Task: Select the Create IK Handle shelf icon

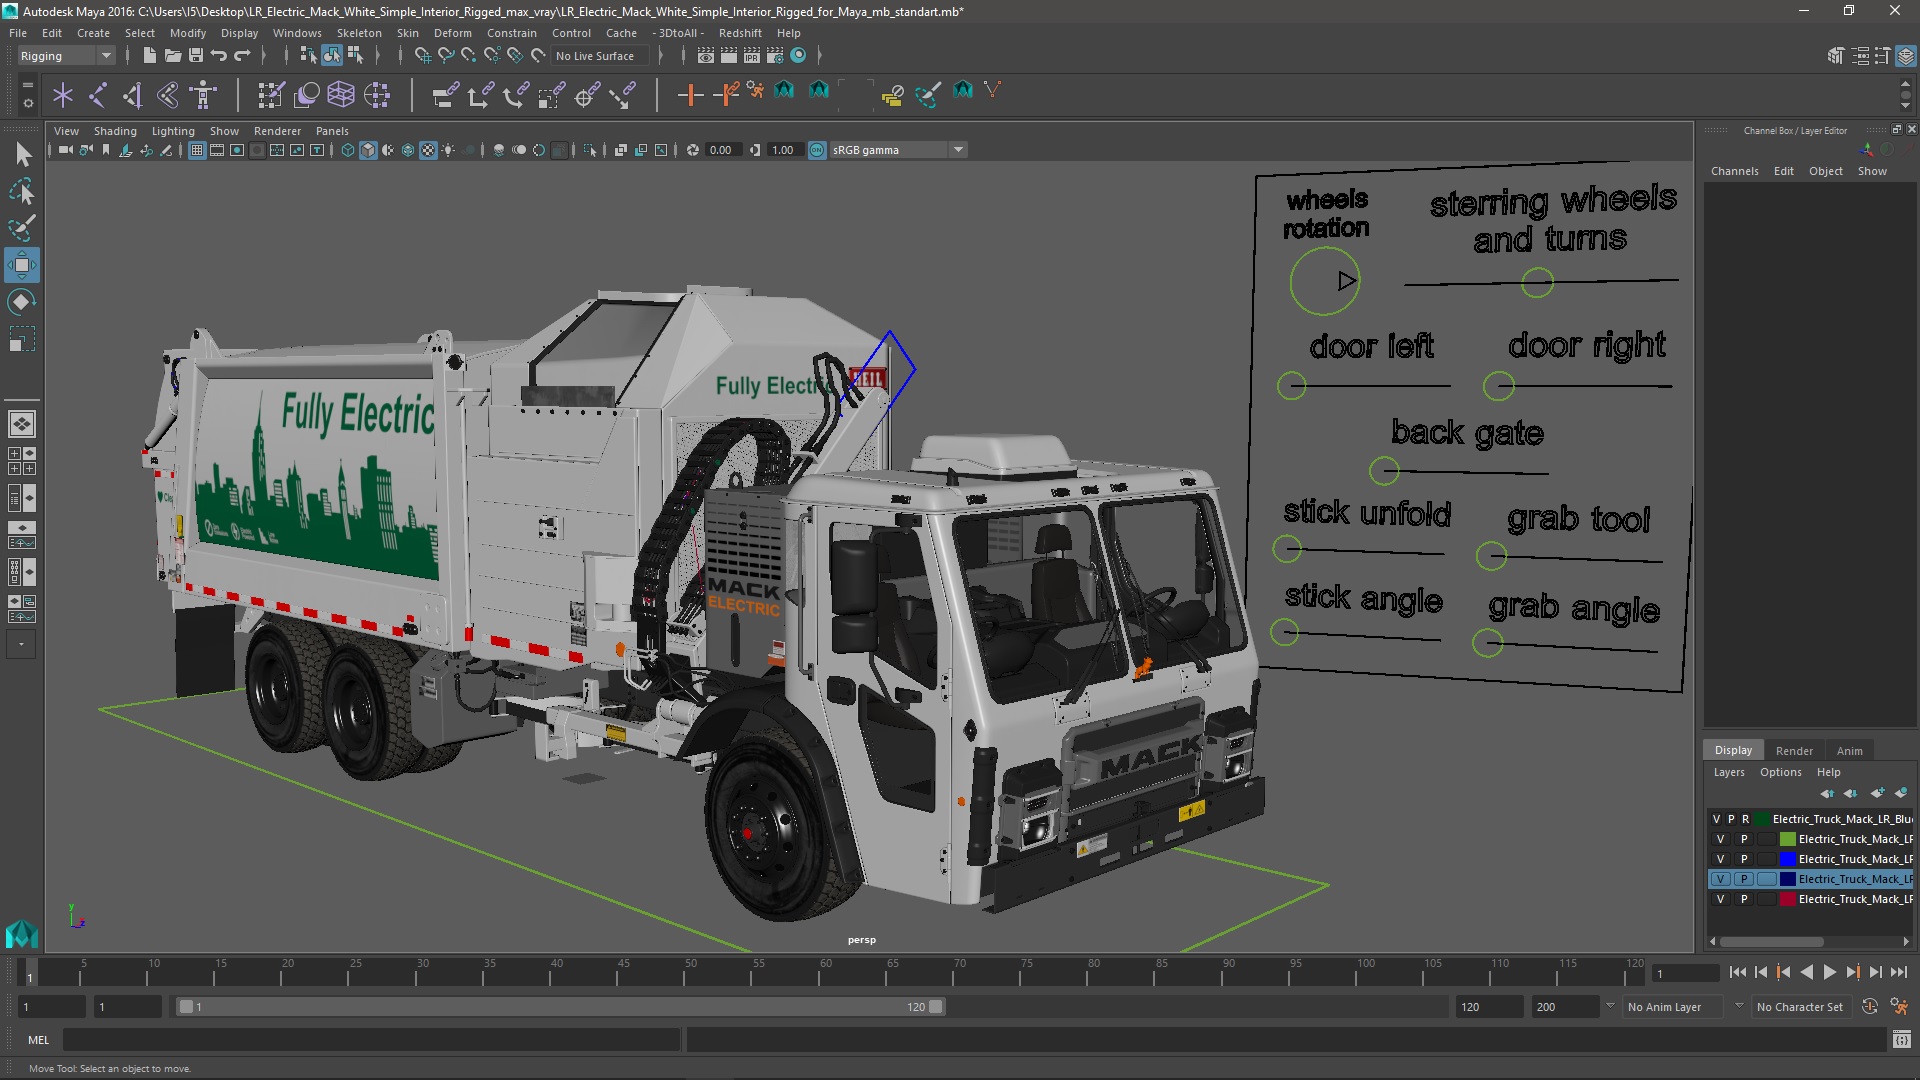Action: point(133,95)
